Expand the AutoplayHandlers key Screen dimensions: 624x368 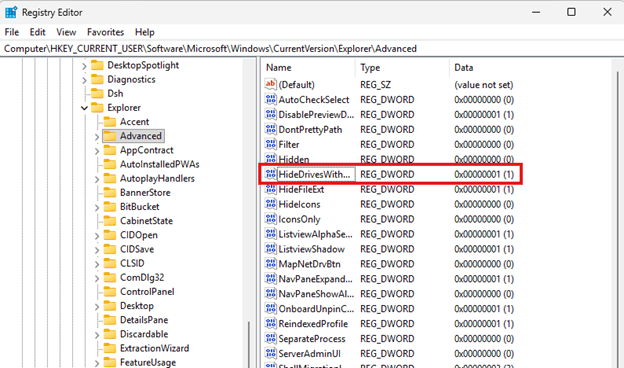point(97,179)
